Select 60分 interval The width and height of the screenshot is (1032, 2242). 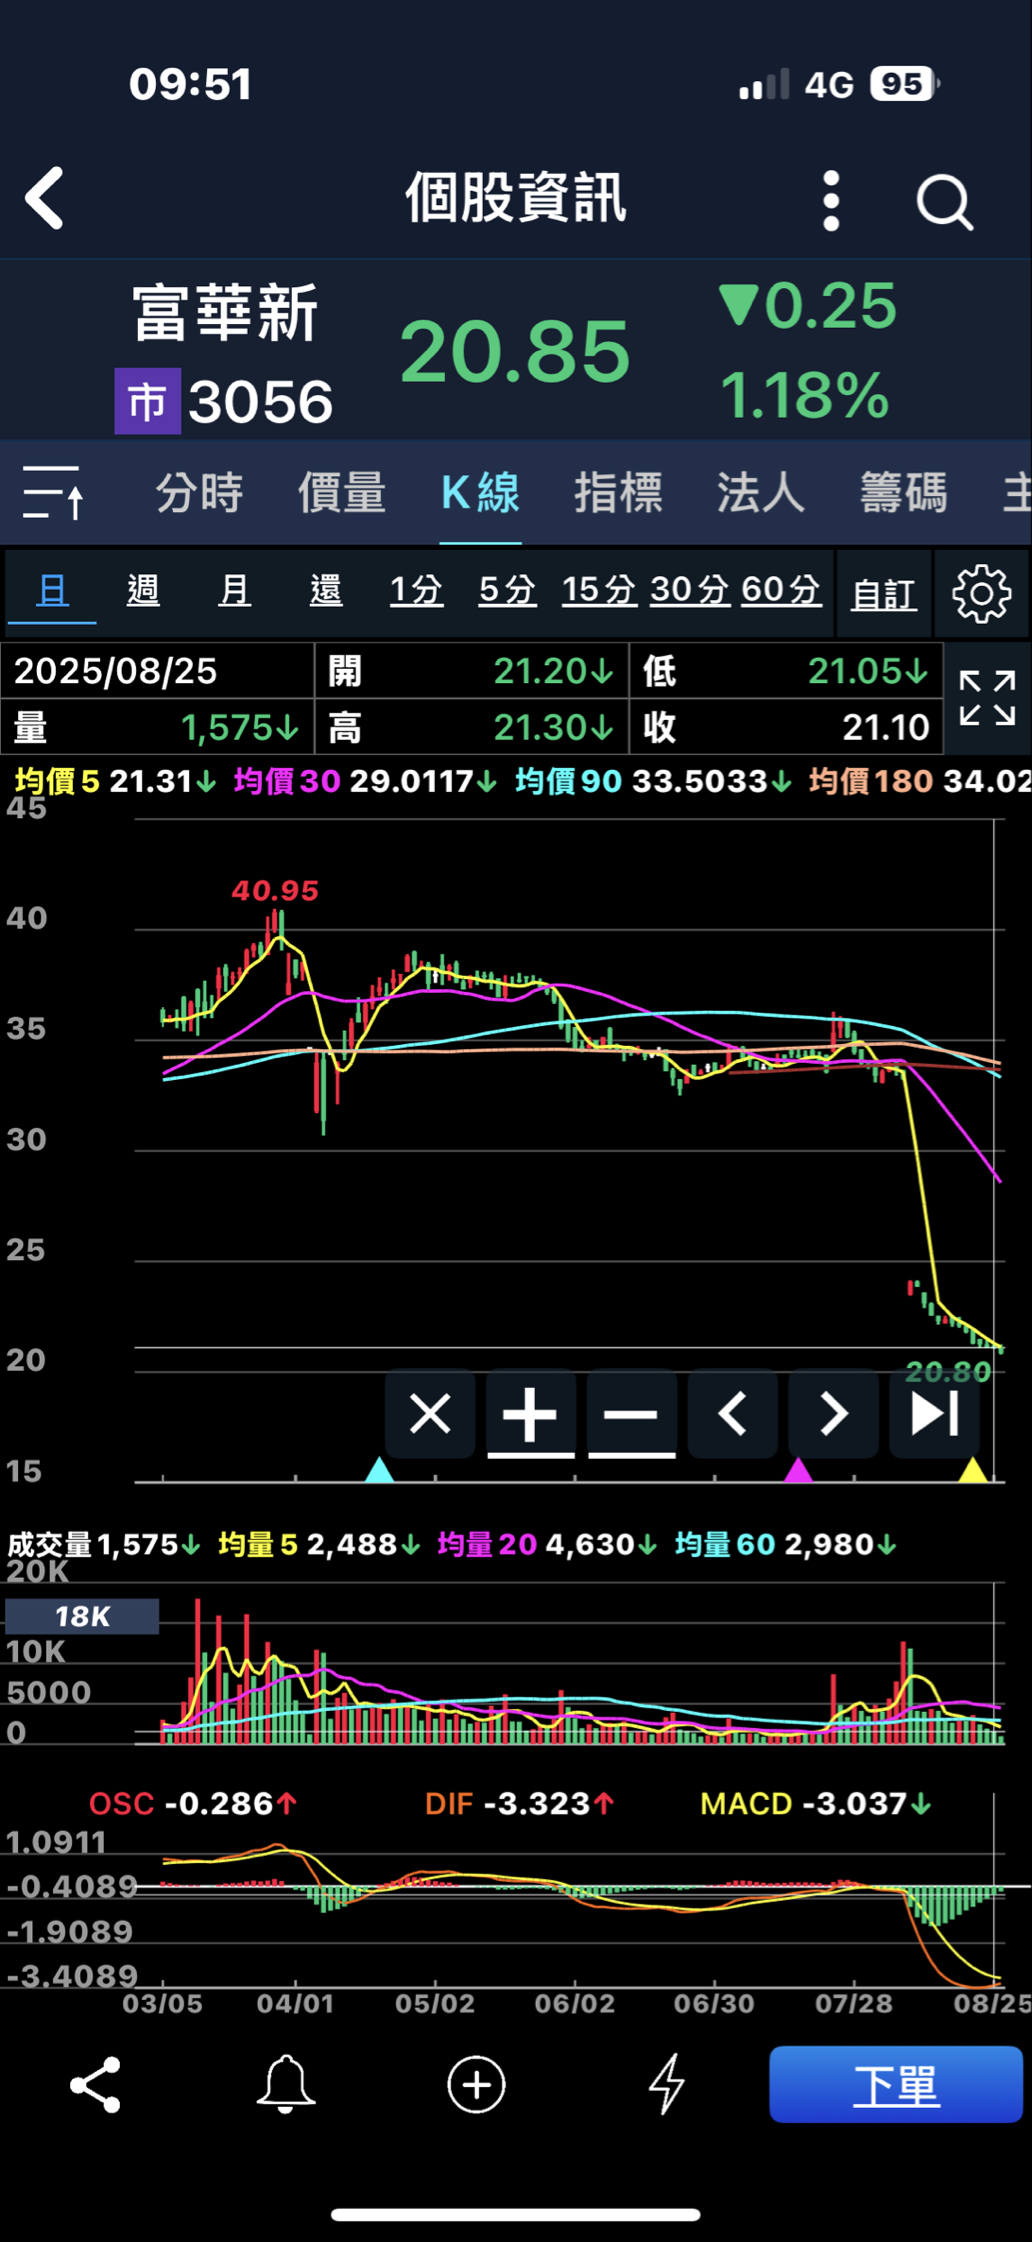pyautogui.click(x=780, y=590)
